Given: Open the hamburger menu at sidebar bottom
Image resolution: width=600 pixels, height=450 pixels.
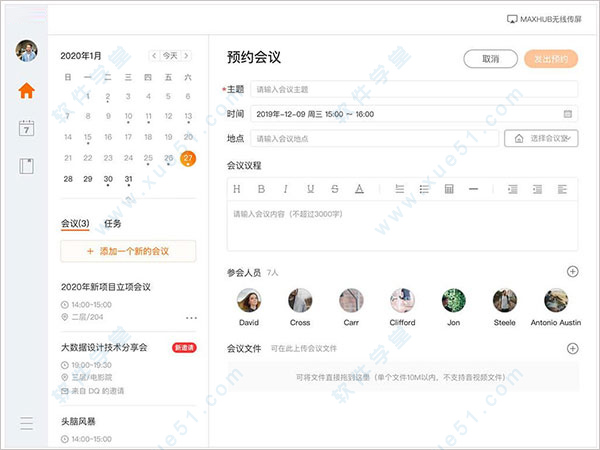Looking at the screenshot, I should click(26, 423).
